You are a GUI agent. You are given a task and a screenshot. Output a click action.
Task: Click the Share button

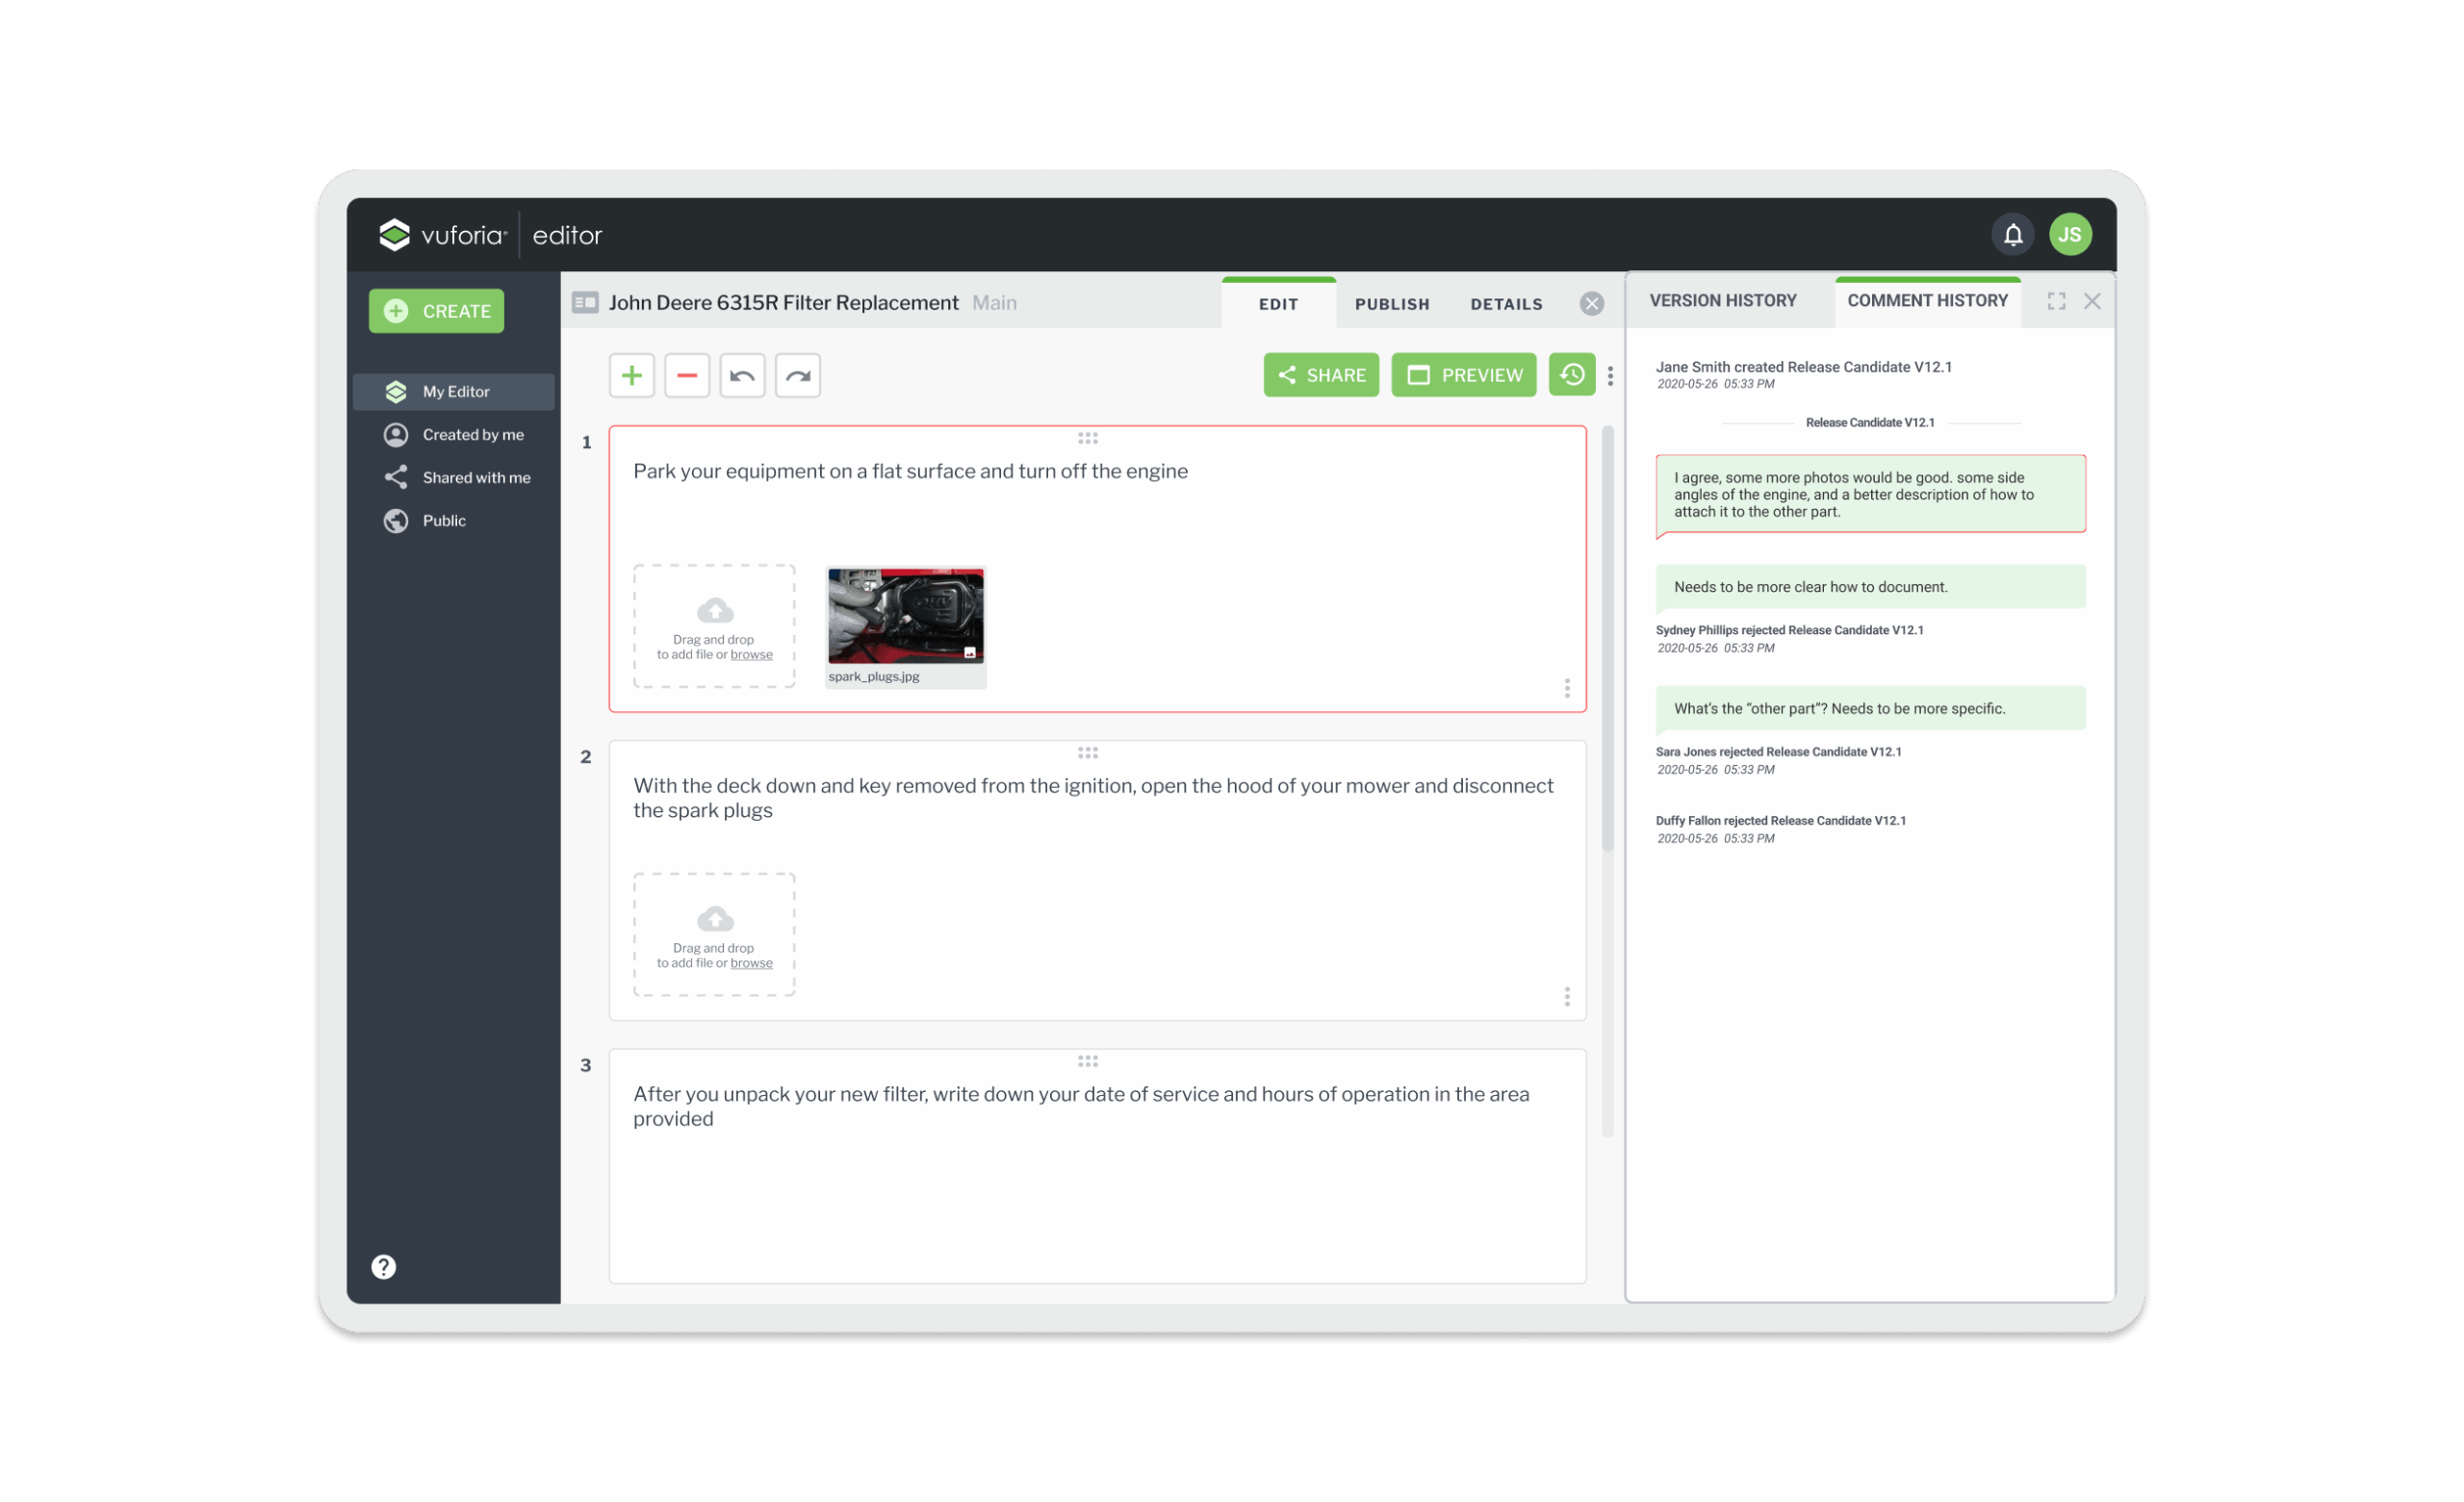point(1321,375)
